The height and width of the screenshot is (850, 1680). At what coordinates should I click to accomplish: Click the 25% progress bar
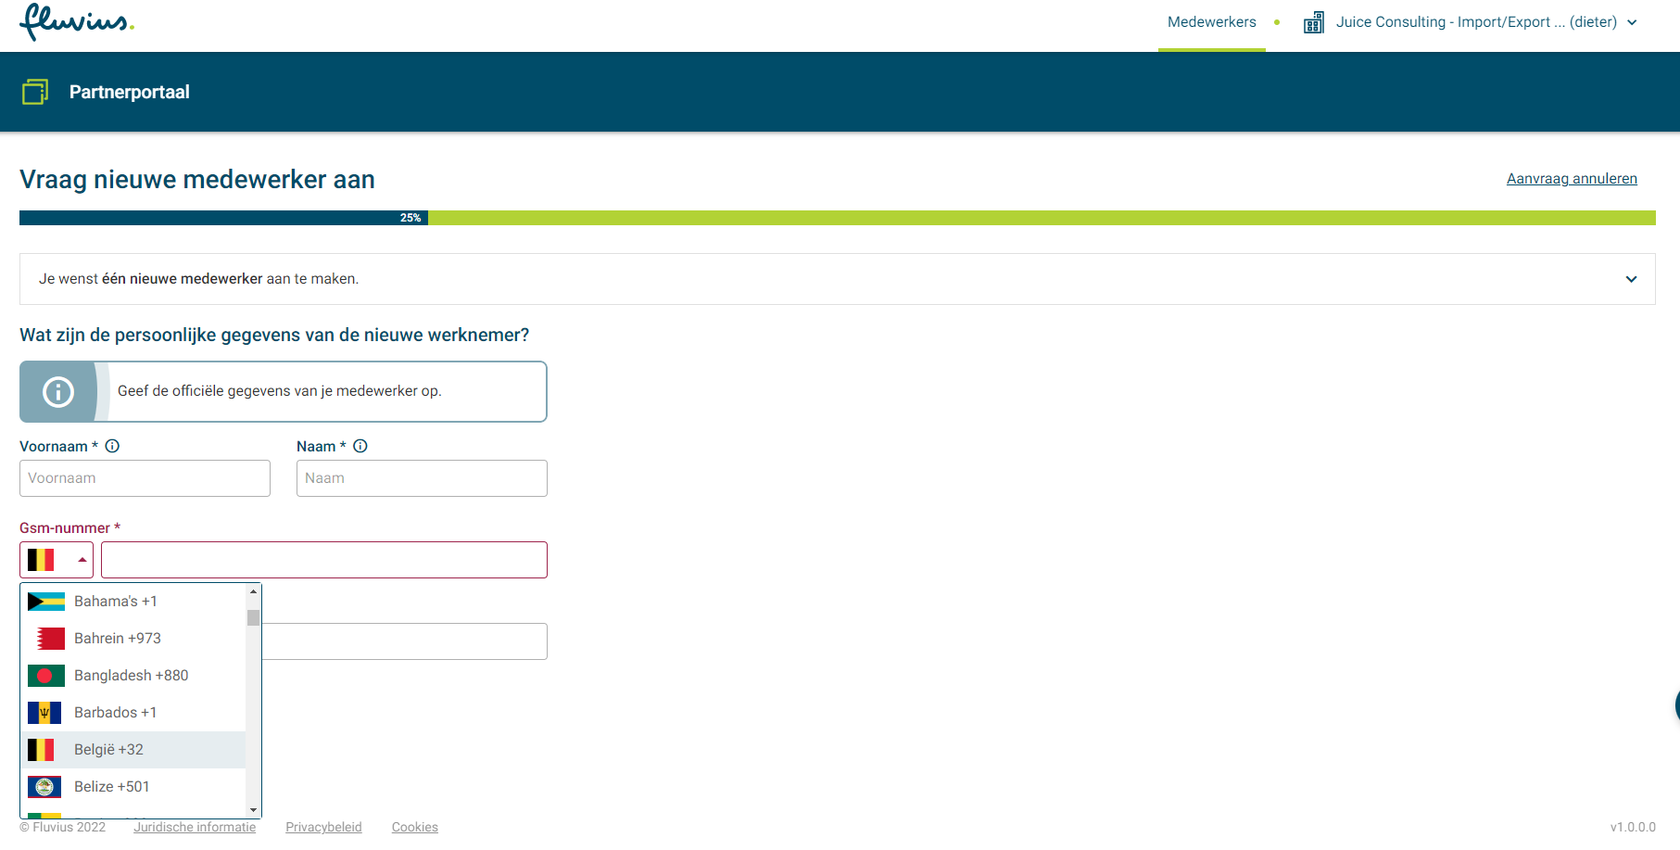[836, 218]
